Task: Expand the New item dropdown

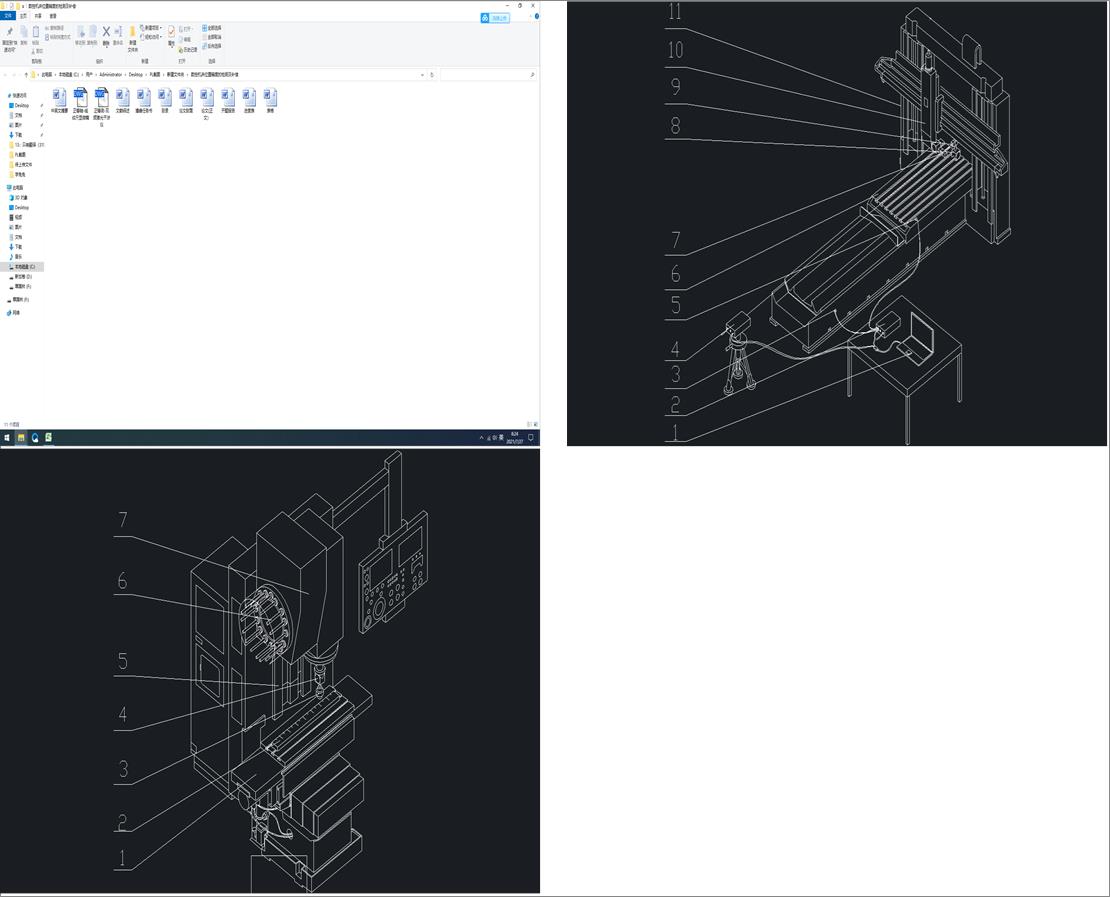Action: [x=151, y=28]
